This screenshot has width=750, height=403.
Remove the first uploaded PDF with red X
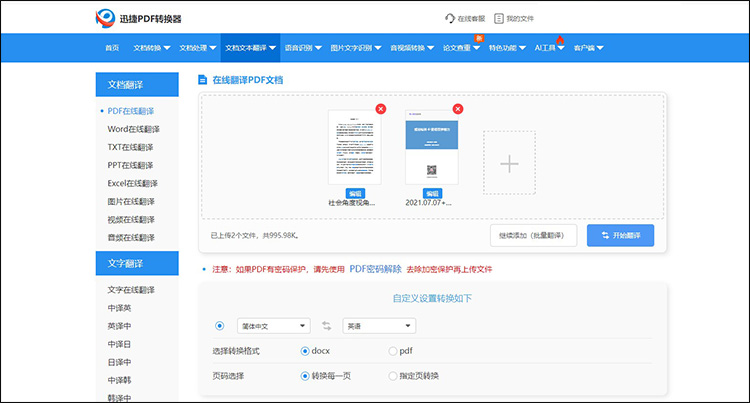pos(380,108)
